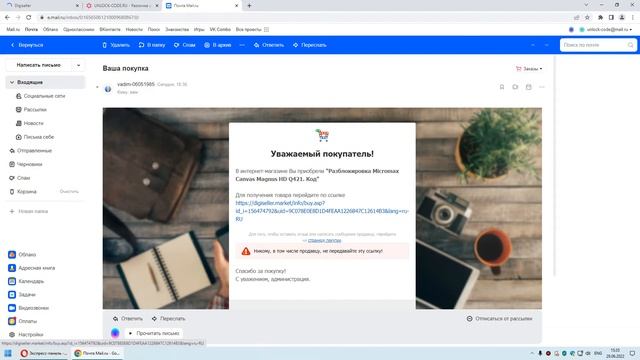
Task: Click Переслать below the email
Action: [x=168, y=318]
